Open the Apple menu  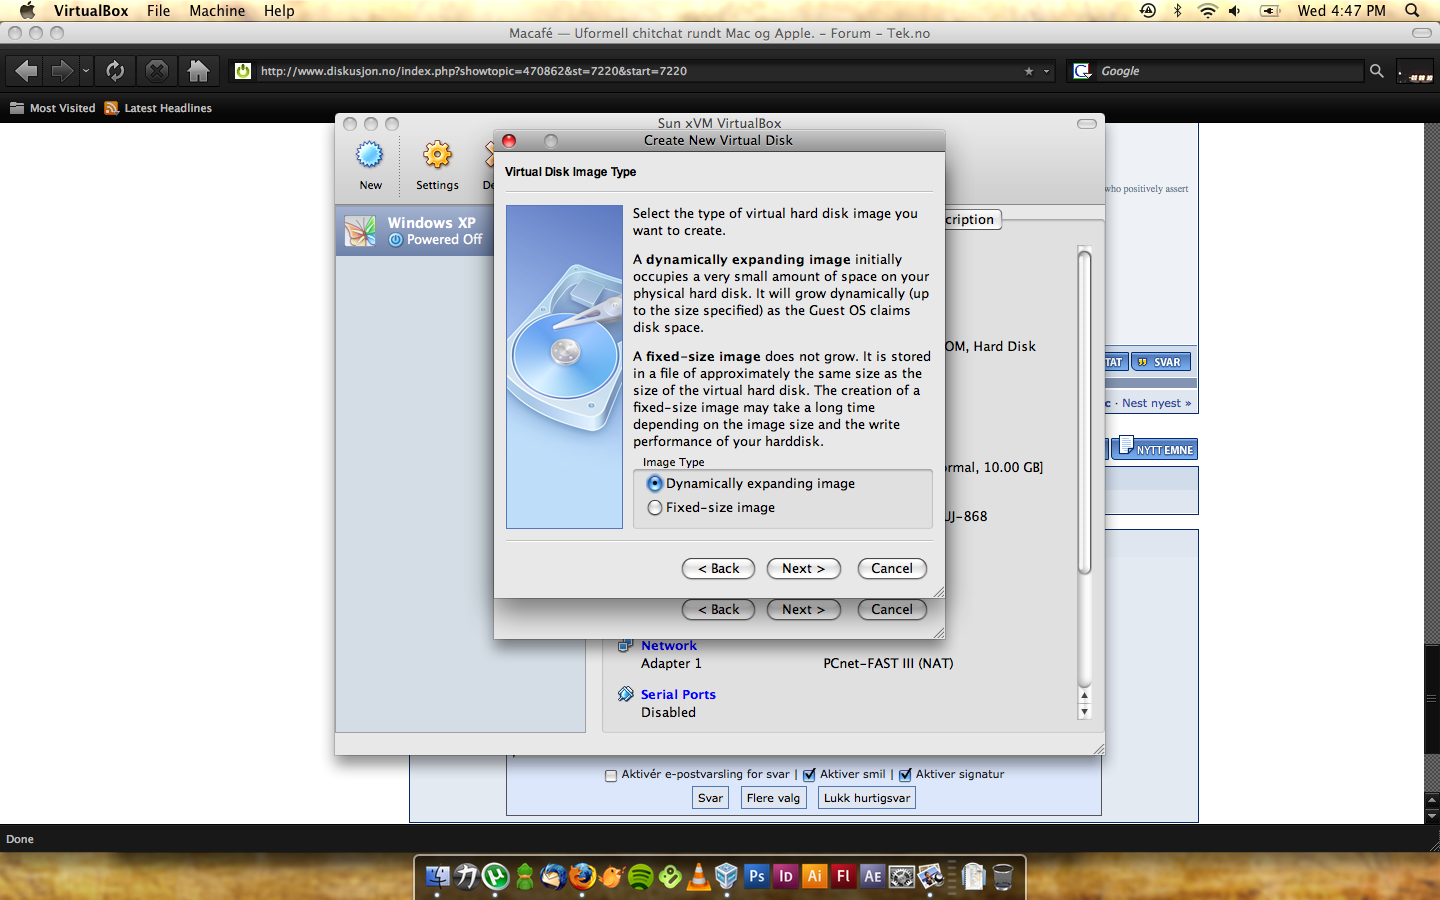(x=27, y=11)
